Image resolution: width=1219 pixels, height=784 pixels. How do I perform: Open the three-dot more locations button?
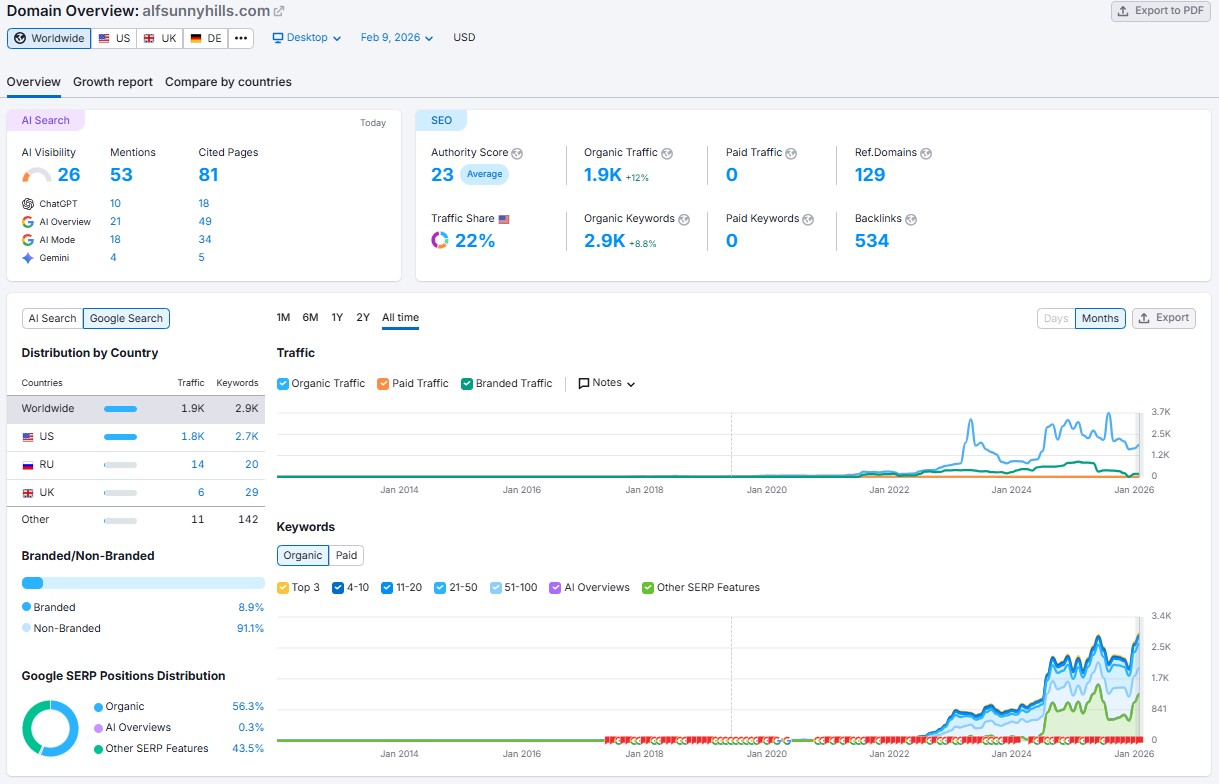click(240, 37)
